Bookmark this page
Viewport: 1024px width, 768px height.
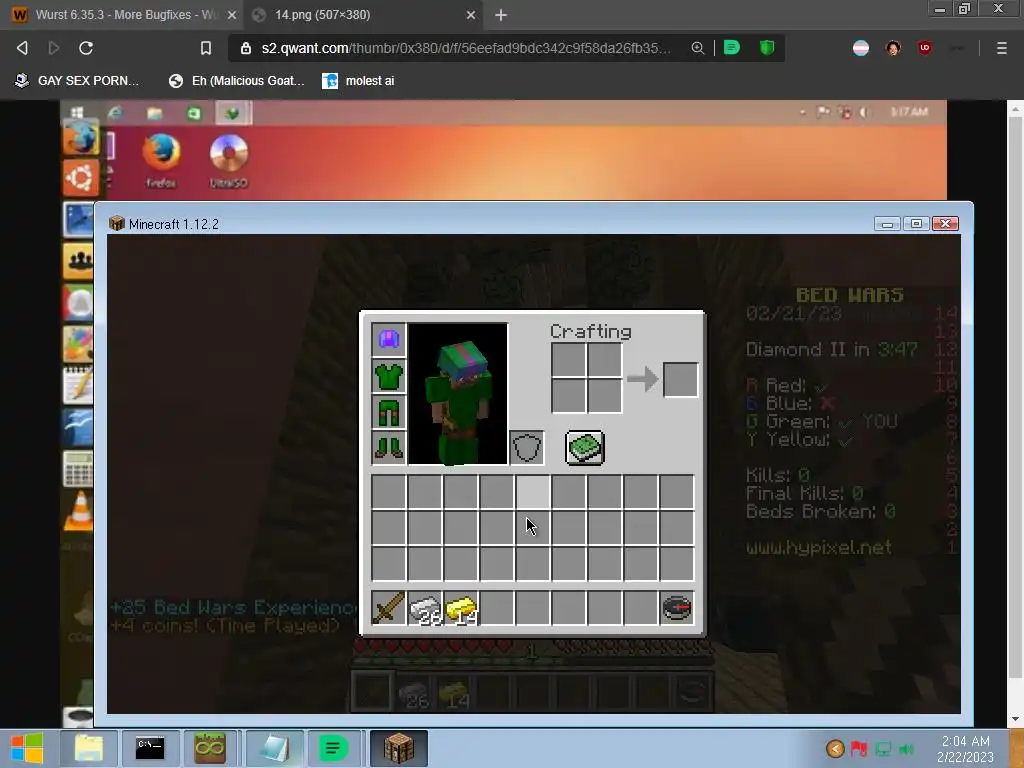coord(206,48)
